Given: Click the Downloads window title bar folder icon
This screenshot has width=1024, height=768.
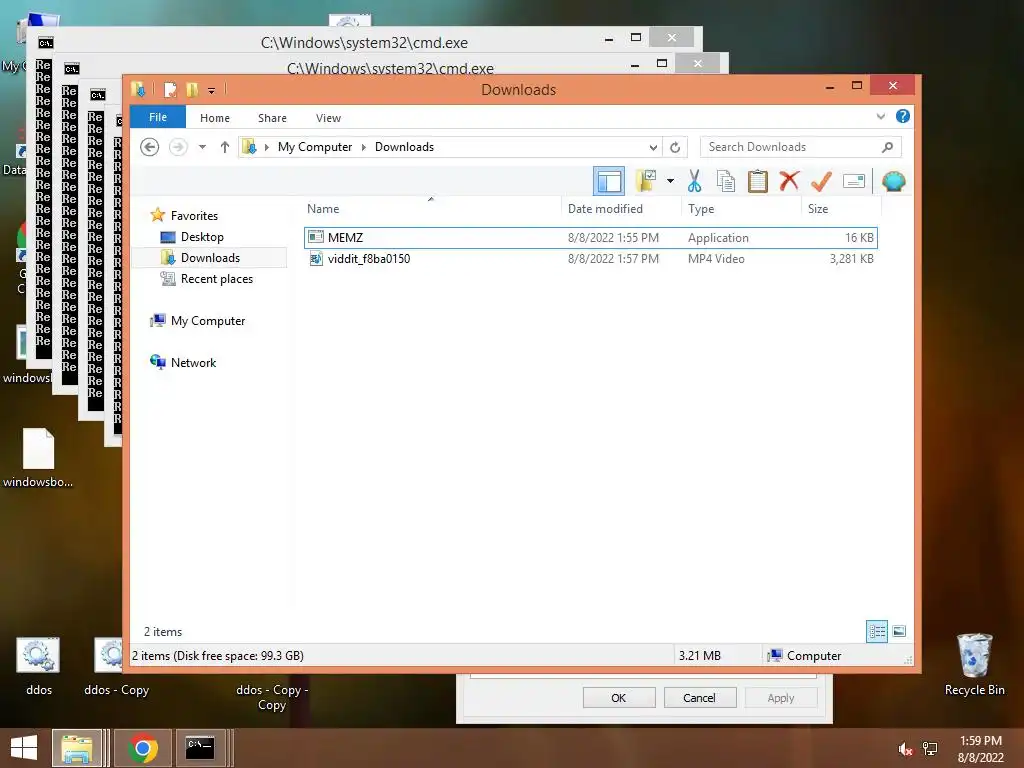Looking at the screenshot, I should tap(138, 89).
